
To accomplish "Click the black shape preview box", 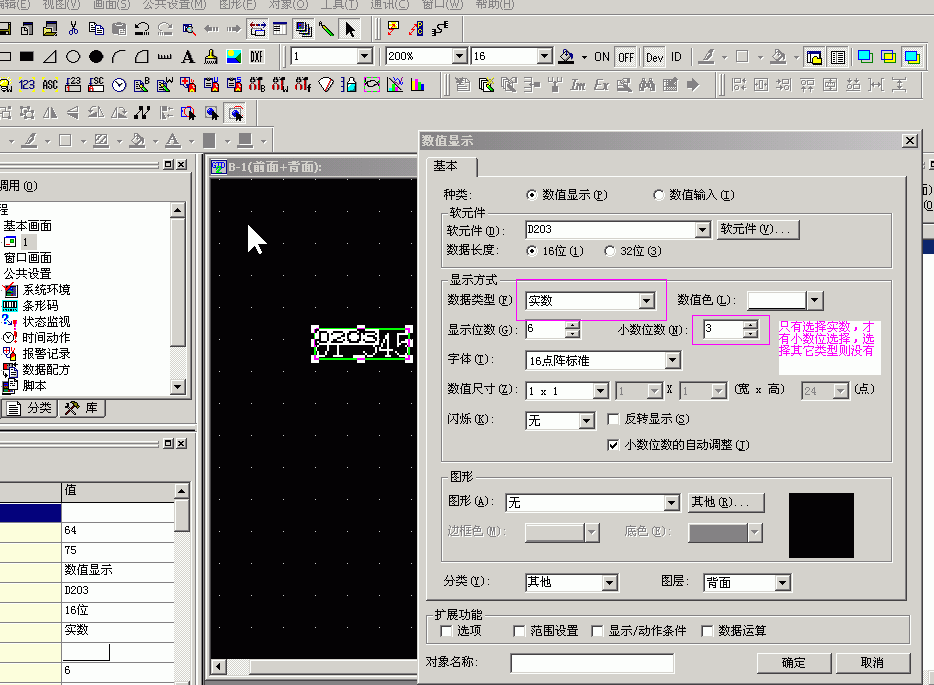I will click(821, 525).
